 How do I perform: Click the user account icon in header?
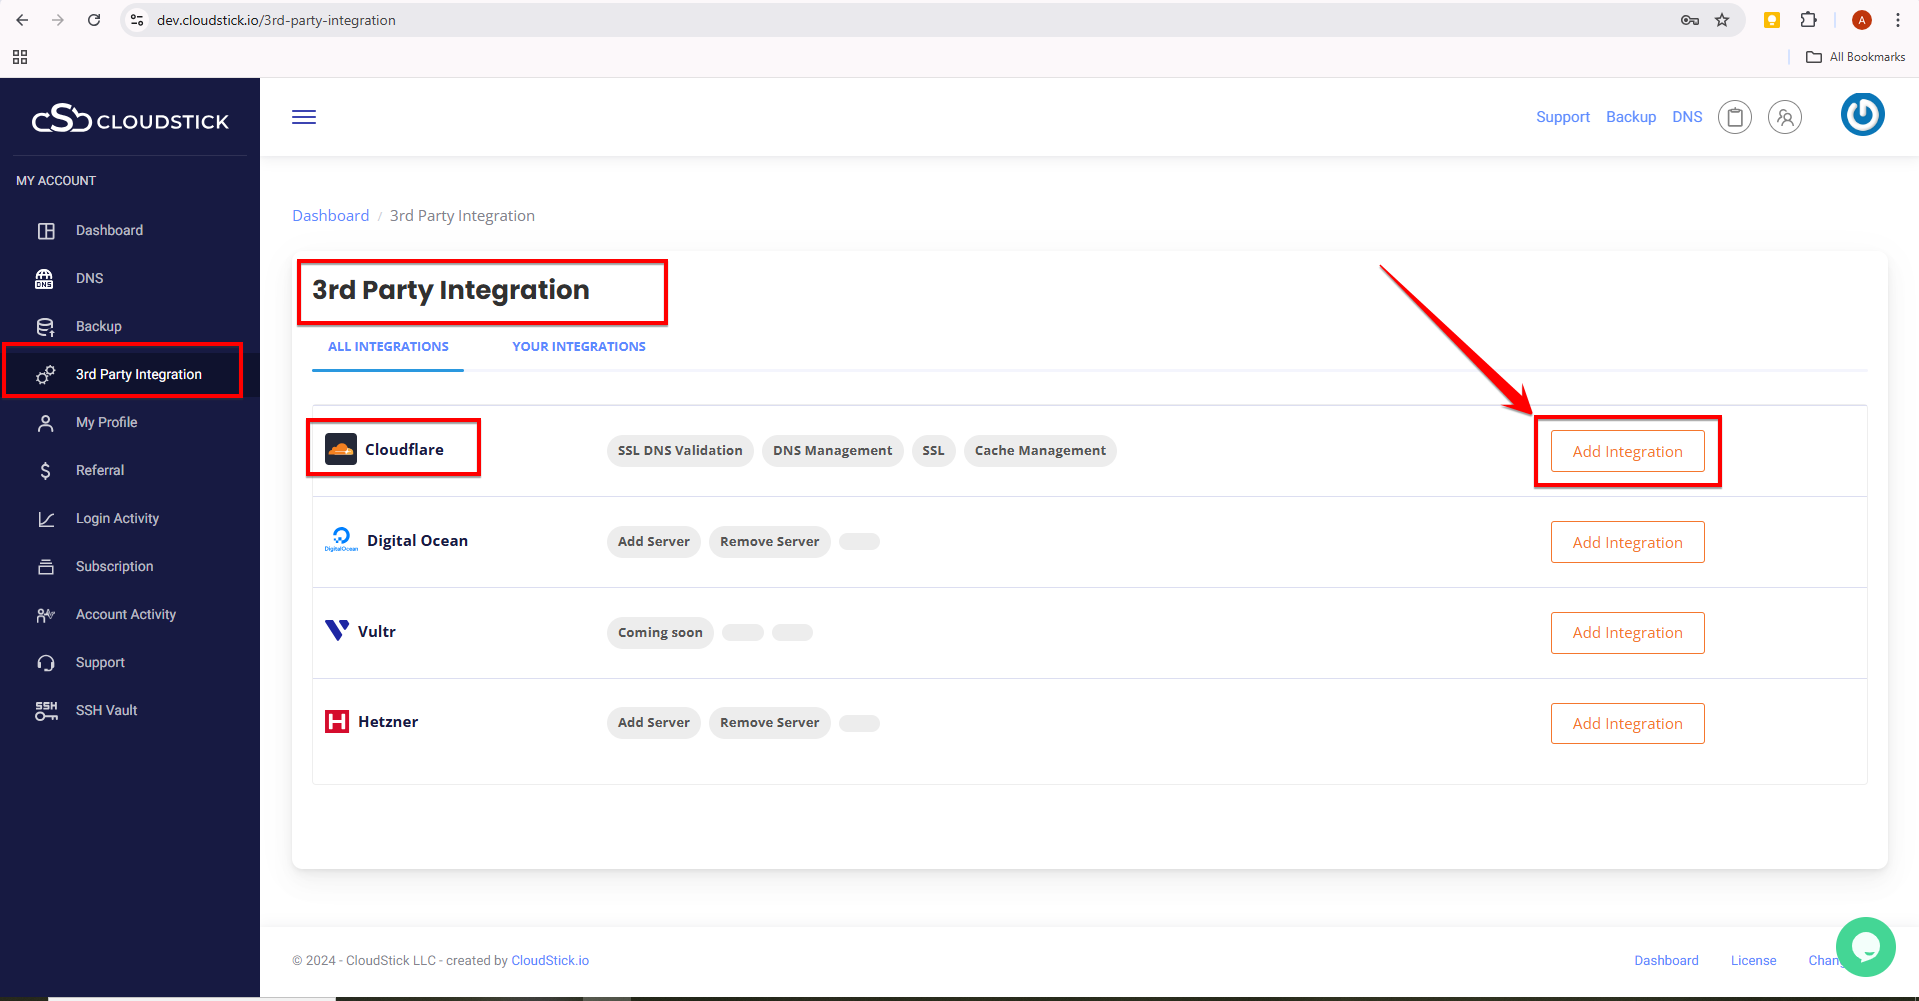1784,117
